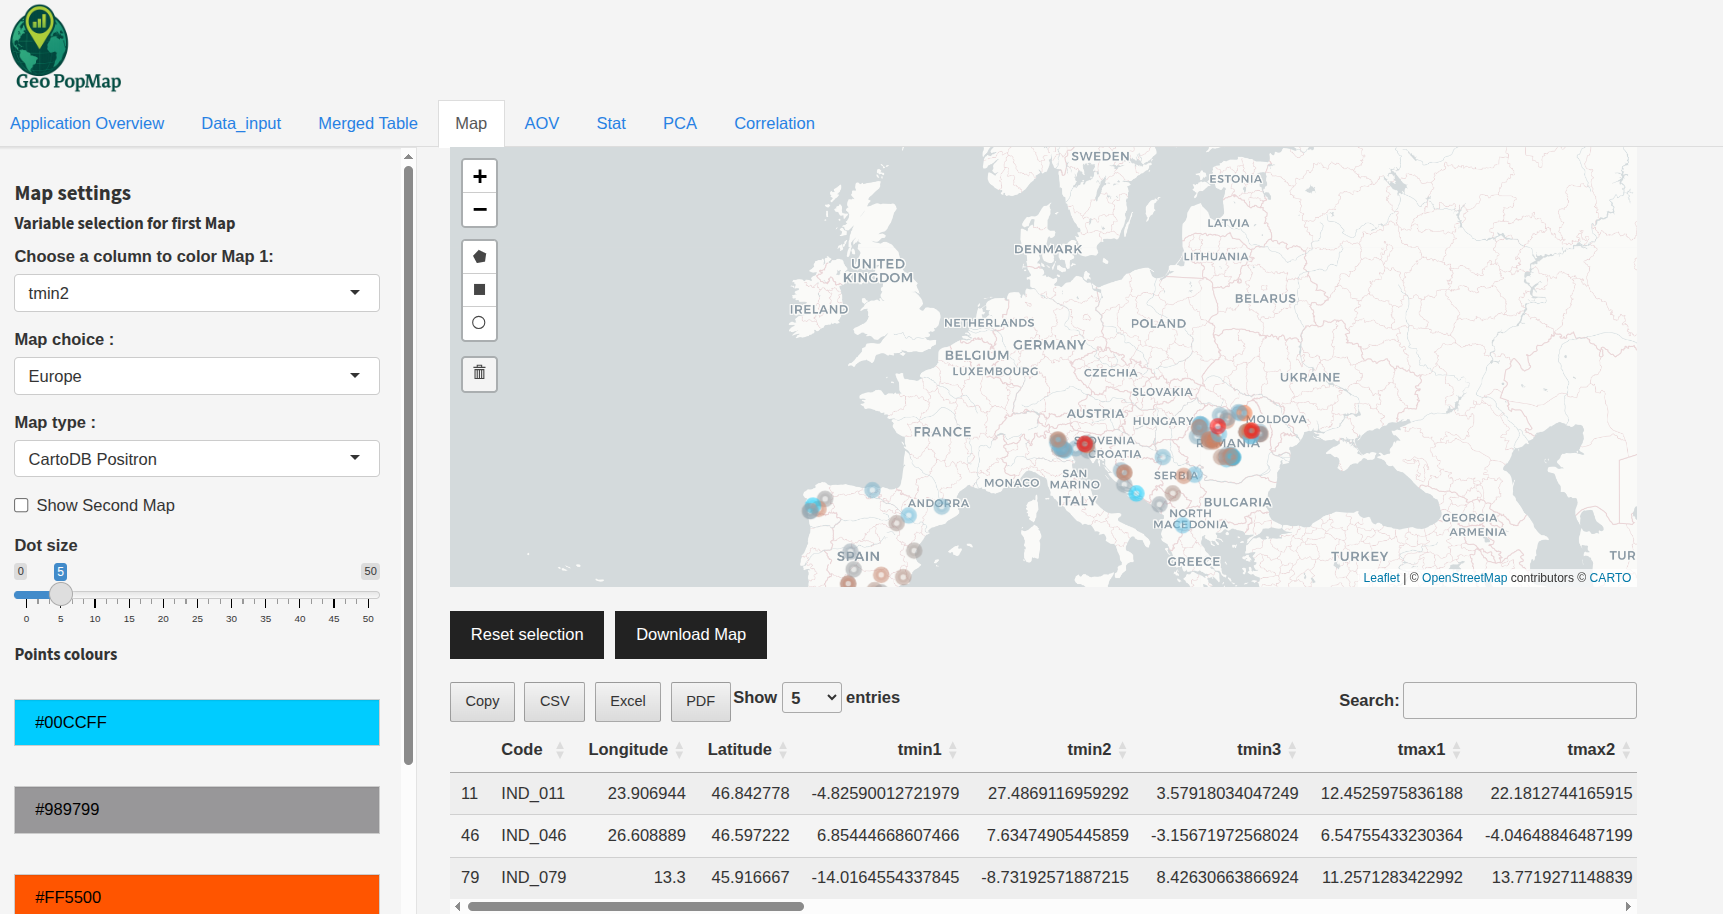This screenshot has height=914, width=1723.
Task: Open the #00CCFF color swatch
Action: click(197, 722)
